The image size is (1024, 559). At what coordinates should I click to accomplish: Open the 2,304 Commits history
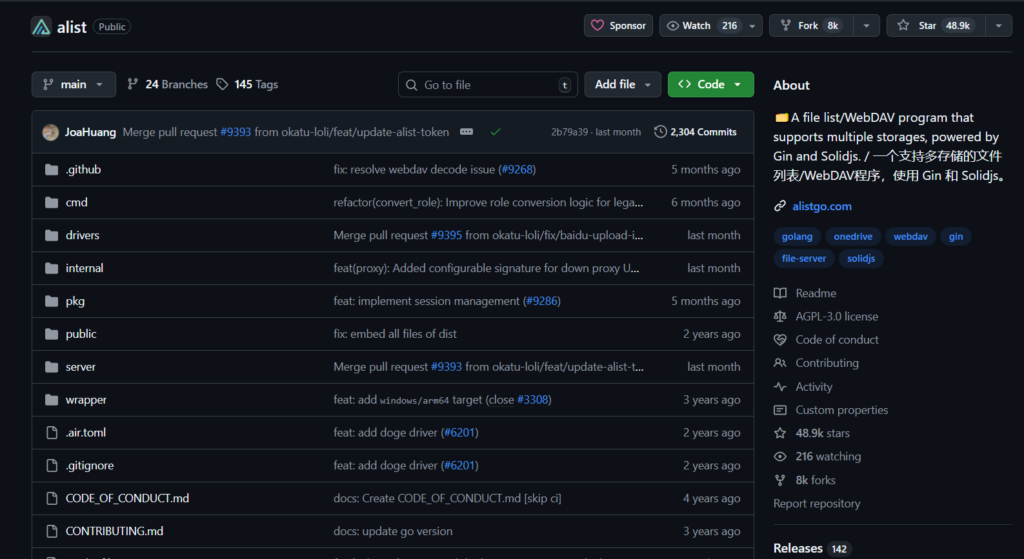click(x=695, y=132)
